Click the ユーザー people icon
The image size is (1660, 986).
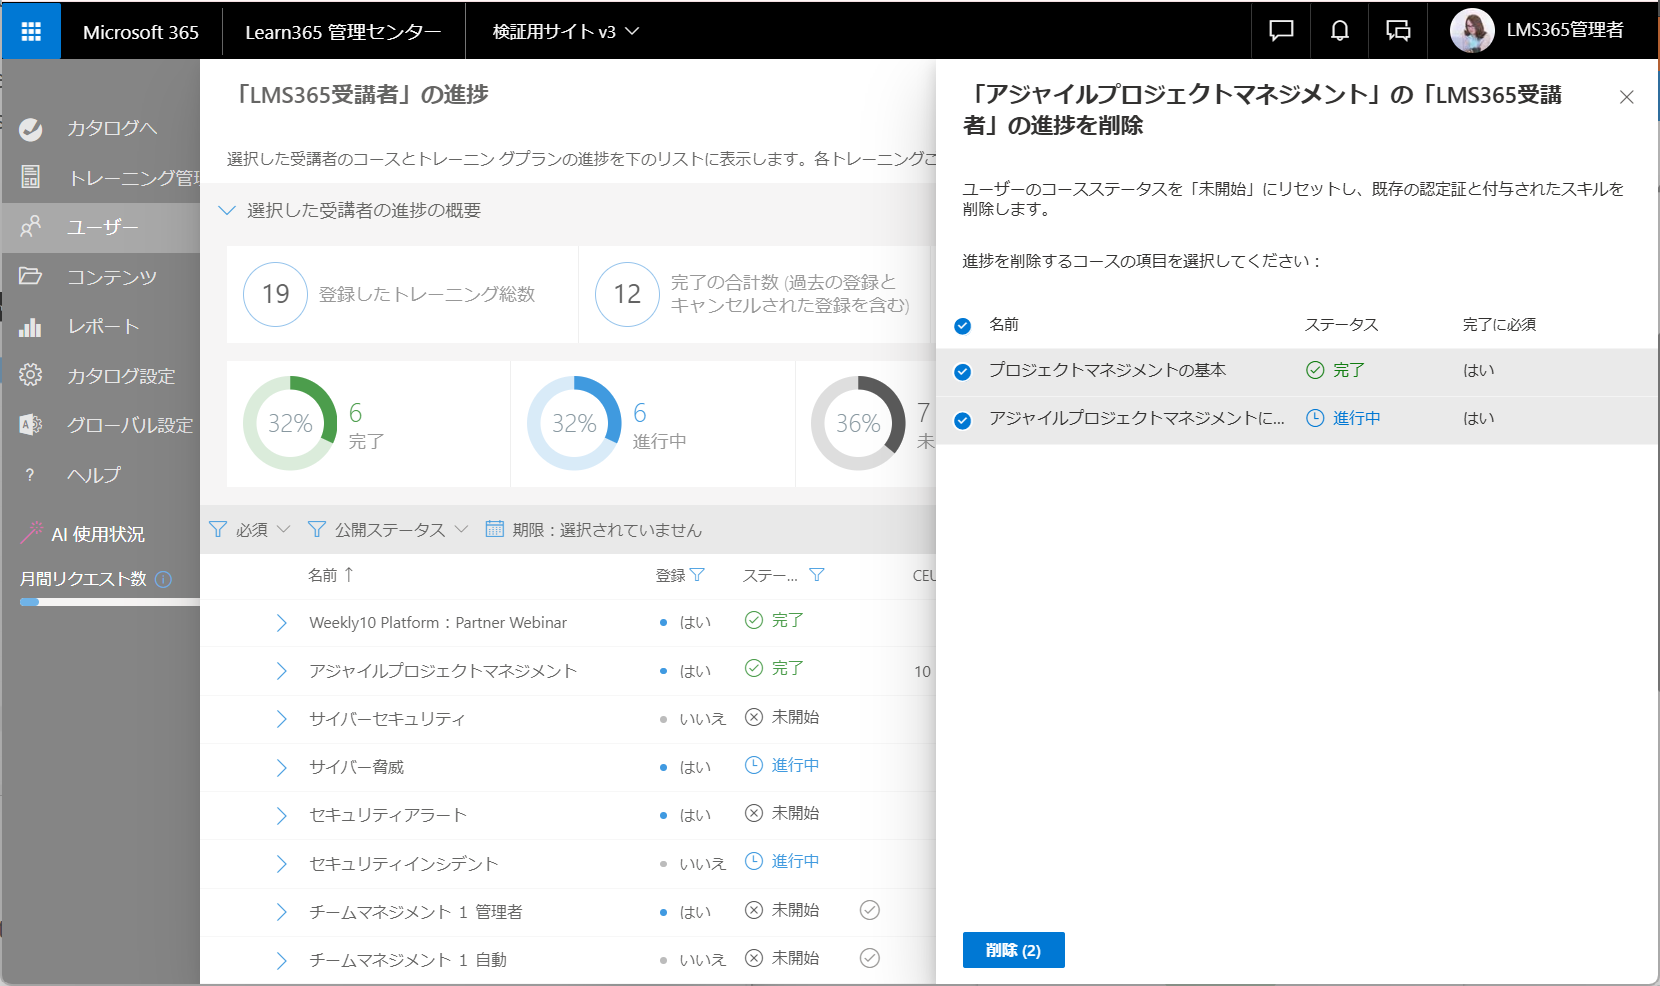pyautogui.click(x=31, y=227)
